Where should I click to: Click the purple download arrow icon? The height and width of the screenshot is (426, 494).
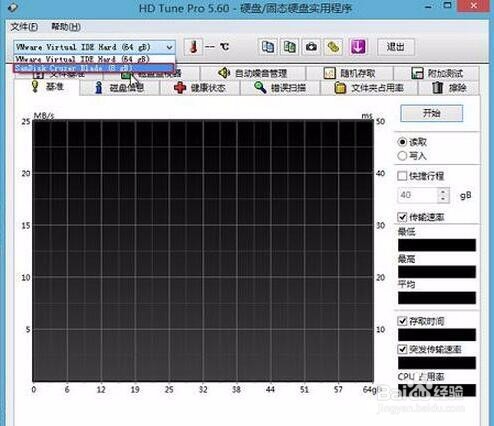pos(358,47)
